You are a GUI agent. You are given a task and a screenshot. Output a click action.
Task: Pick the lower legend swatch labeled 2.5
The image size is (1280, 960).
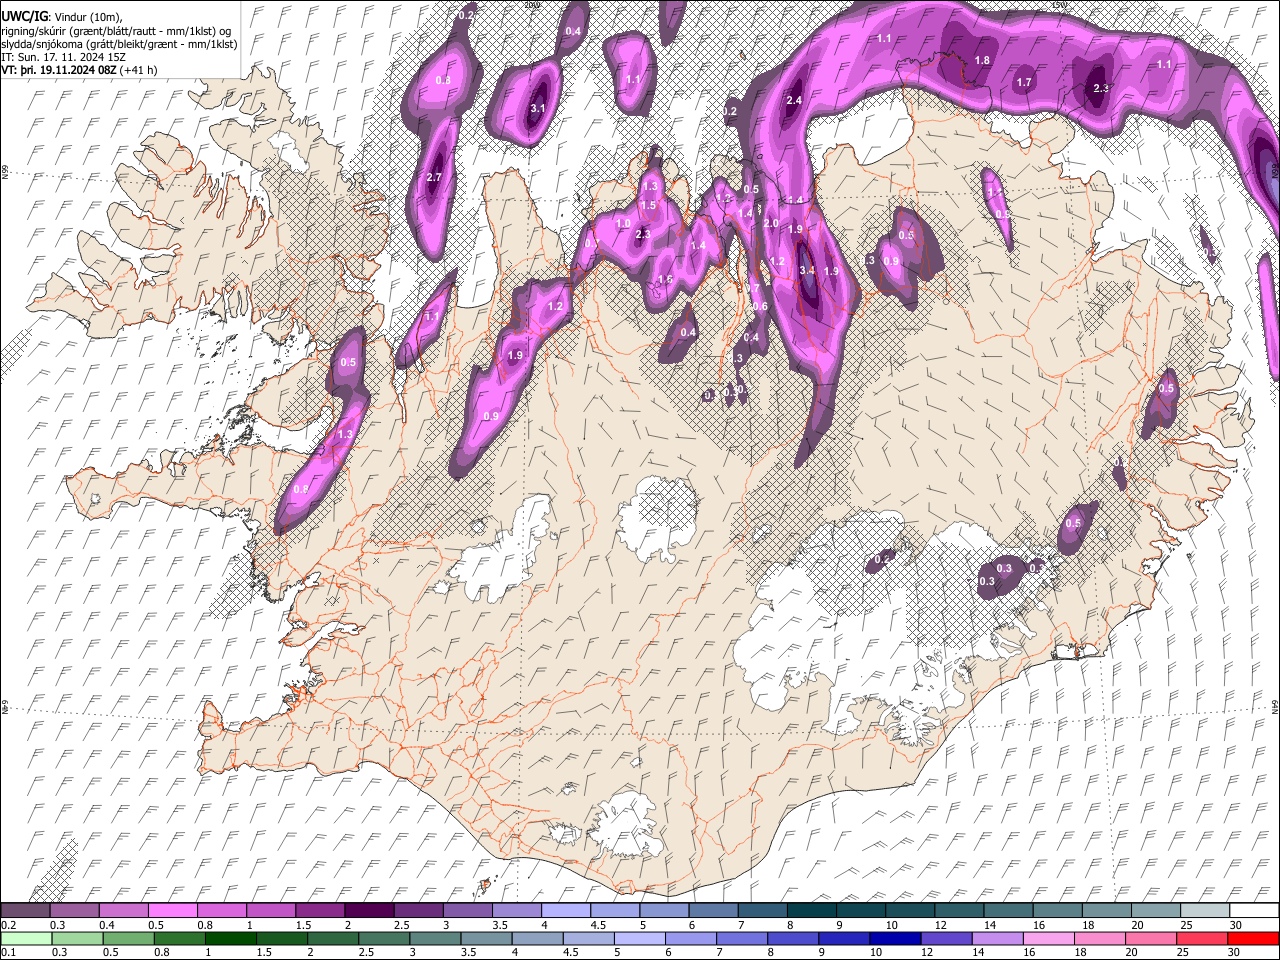(384, 938)
